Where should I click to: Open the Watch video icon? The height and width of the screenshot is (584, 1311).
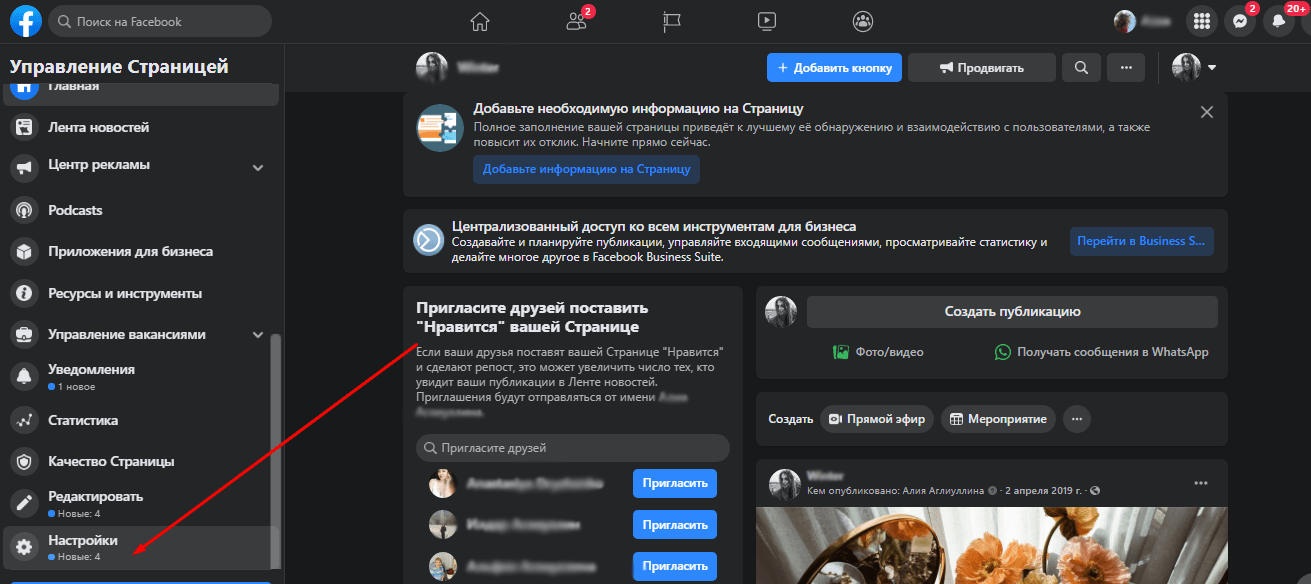[767, 21]
